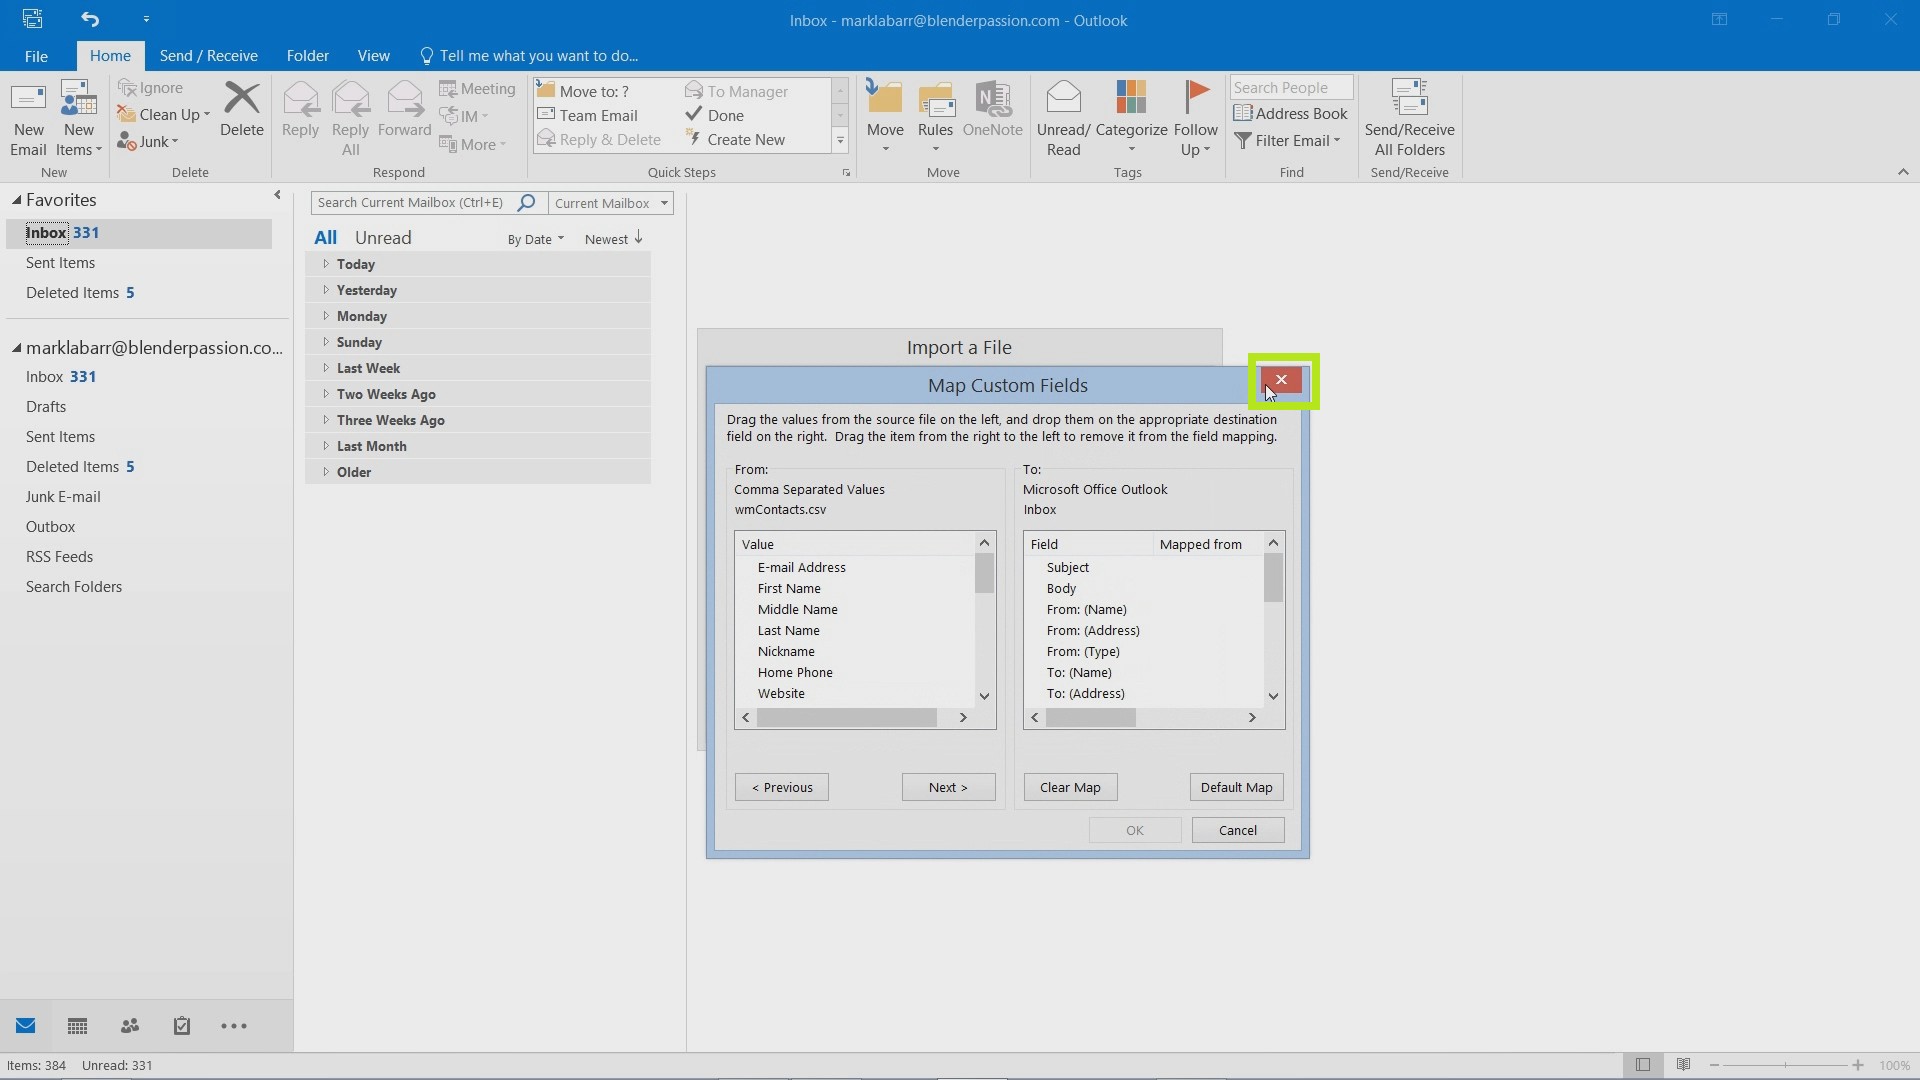The image size is (1920, 1080).
Task: Expand the Quick Steps gallery
Action: (840, 141)
